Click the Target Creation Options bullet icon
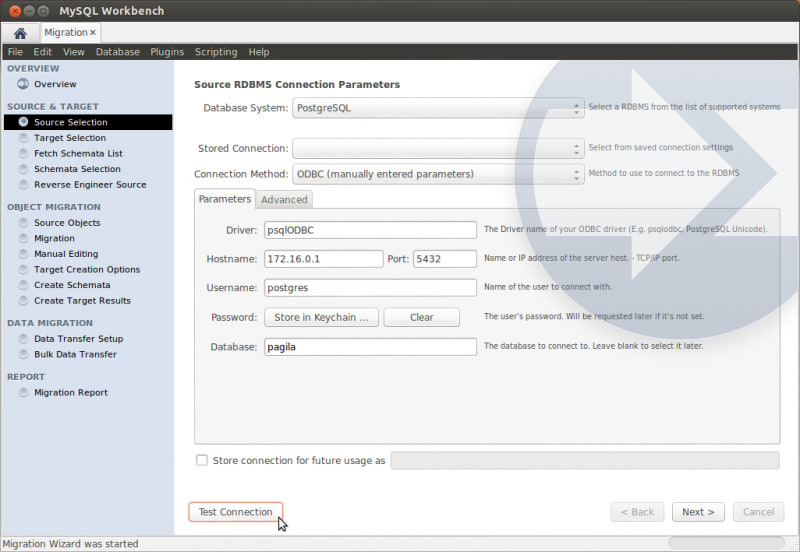This screenshot has height=552, width=800. (23, 269)
